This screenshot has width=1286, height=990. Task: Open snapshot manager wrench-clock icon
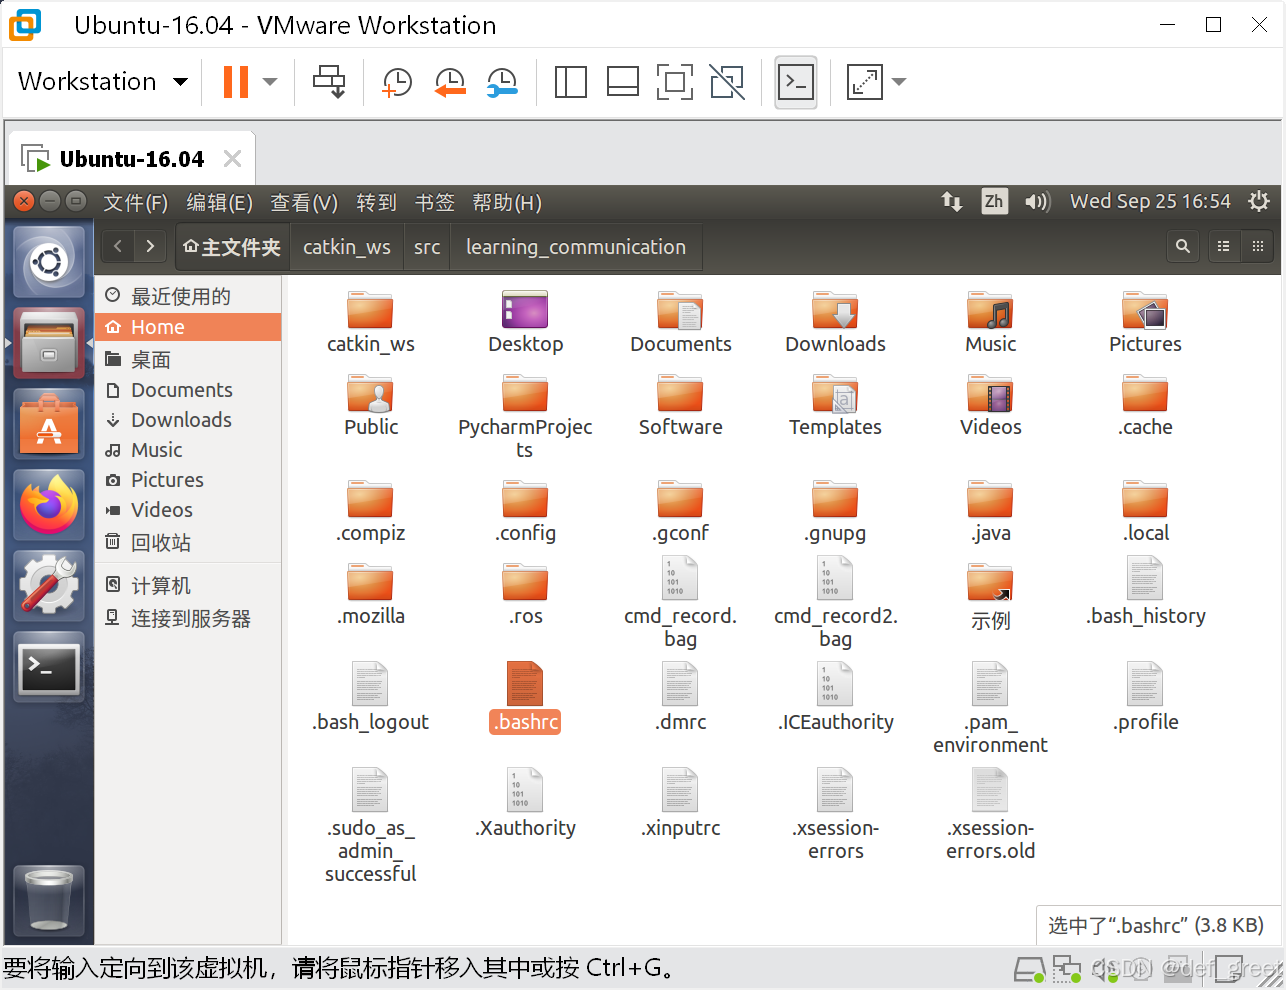pos(502,82)
